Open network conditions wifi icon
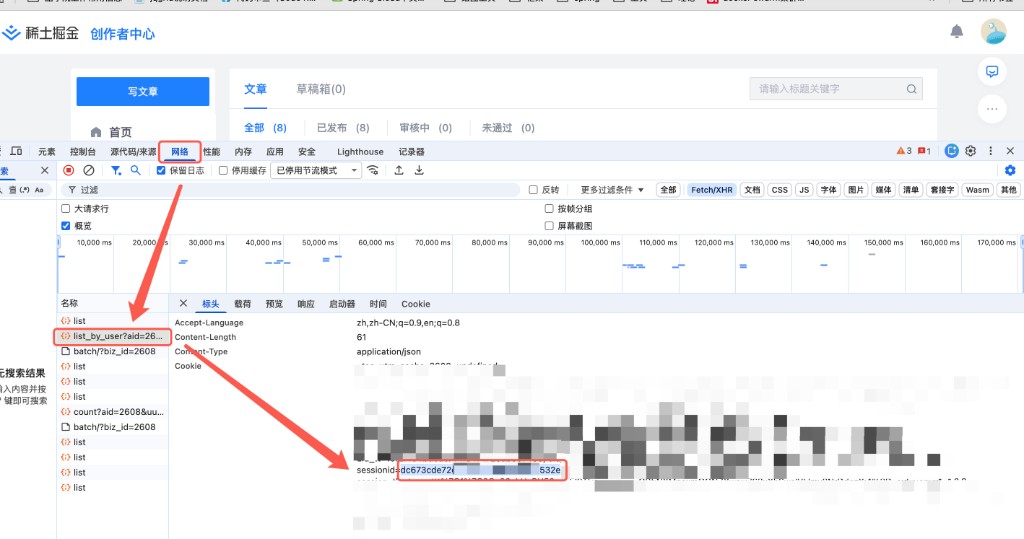The width and height of the screenshot is (1024, 539). pos(373,171)
